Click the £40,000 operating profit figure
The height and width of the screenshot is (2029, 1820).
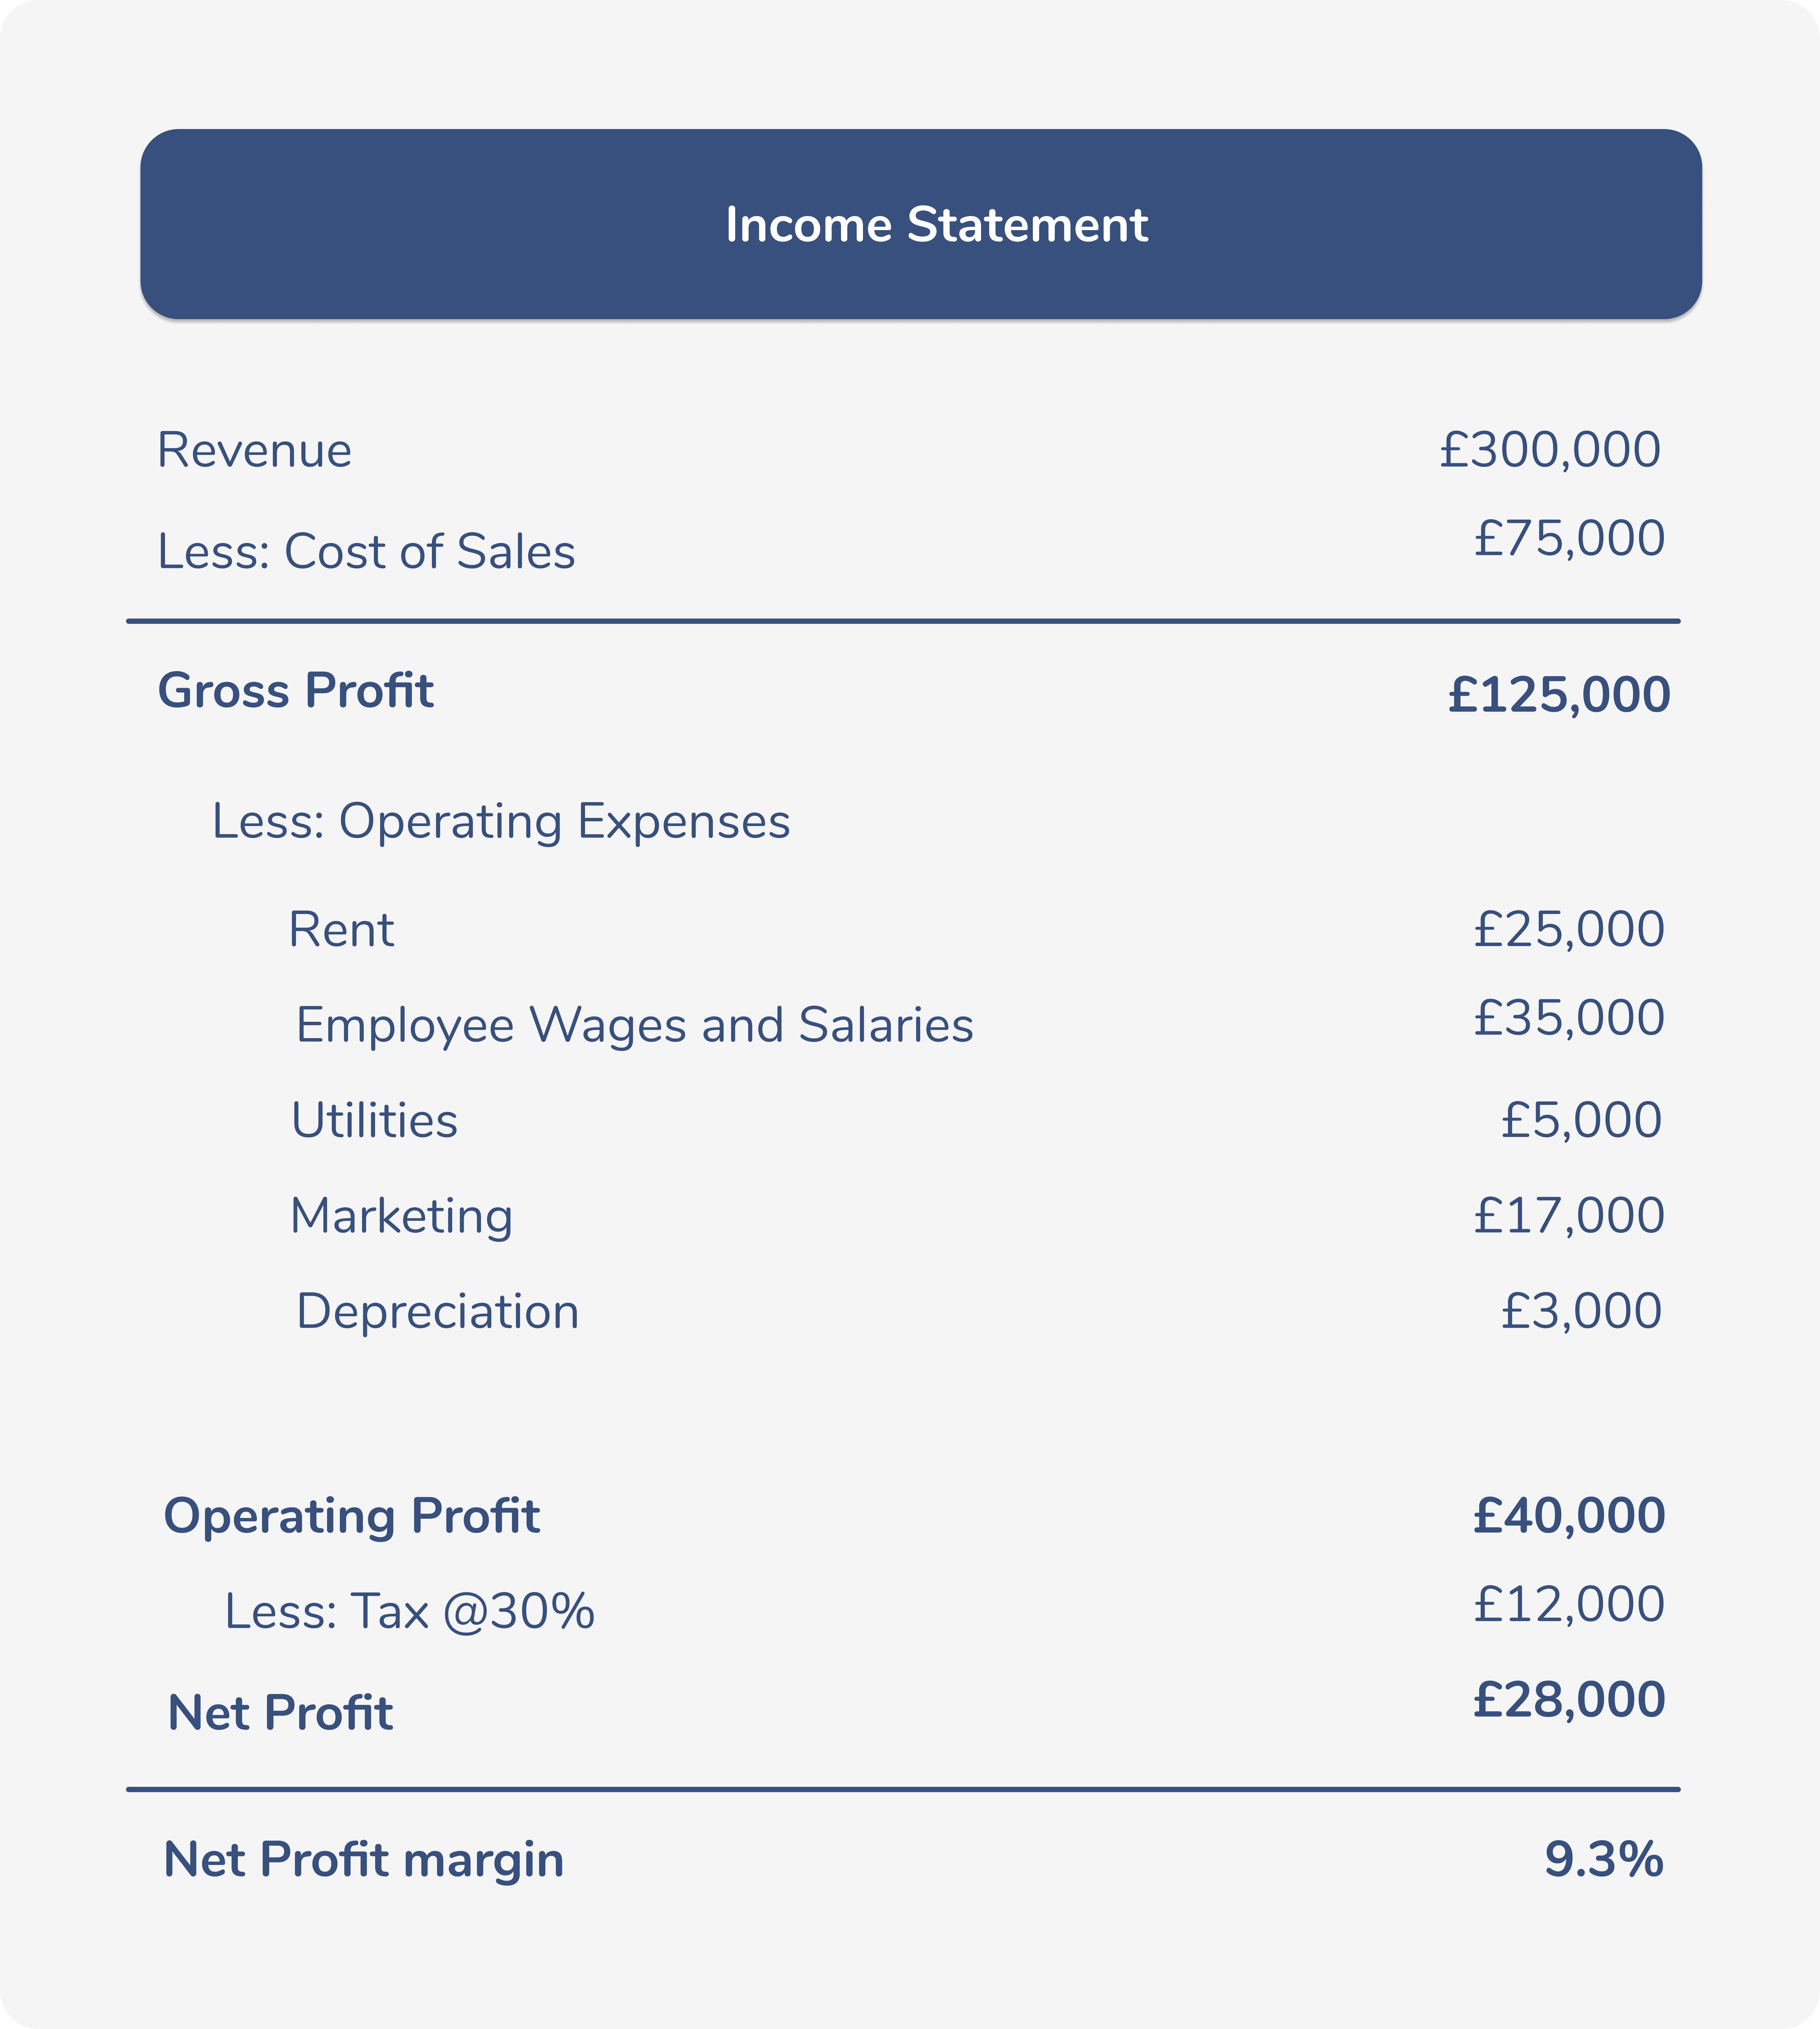point(1568,1515)
